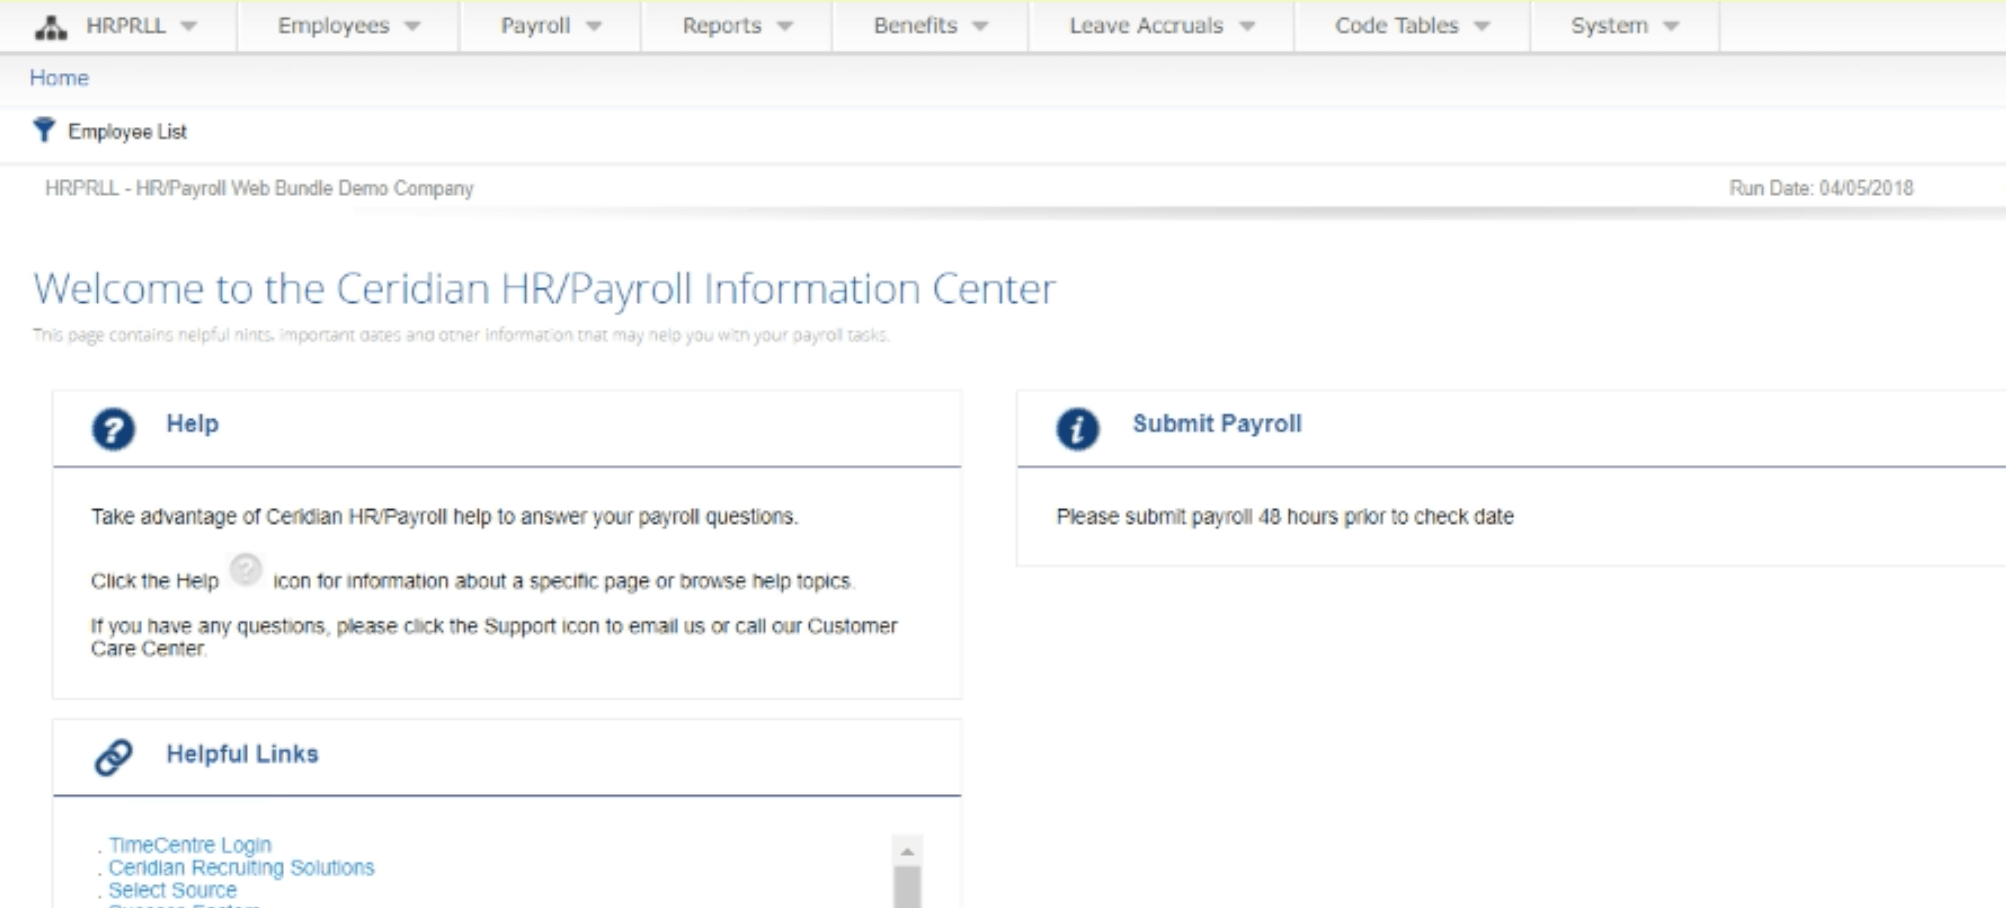2006x908 pixels.
Task: Click the 'Take advantage of Ceridian HR/Payroll help' text
Action: click(x=444, y=517)
